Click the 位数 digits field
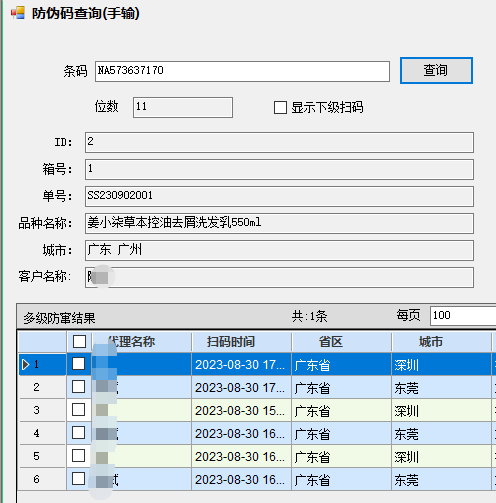 [x=183, y=107]
